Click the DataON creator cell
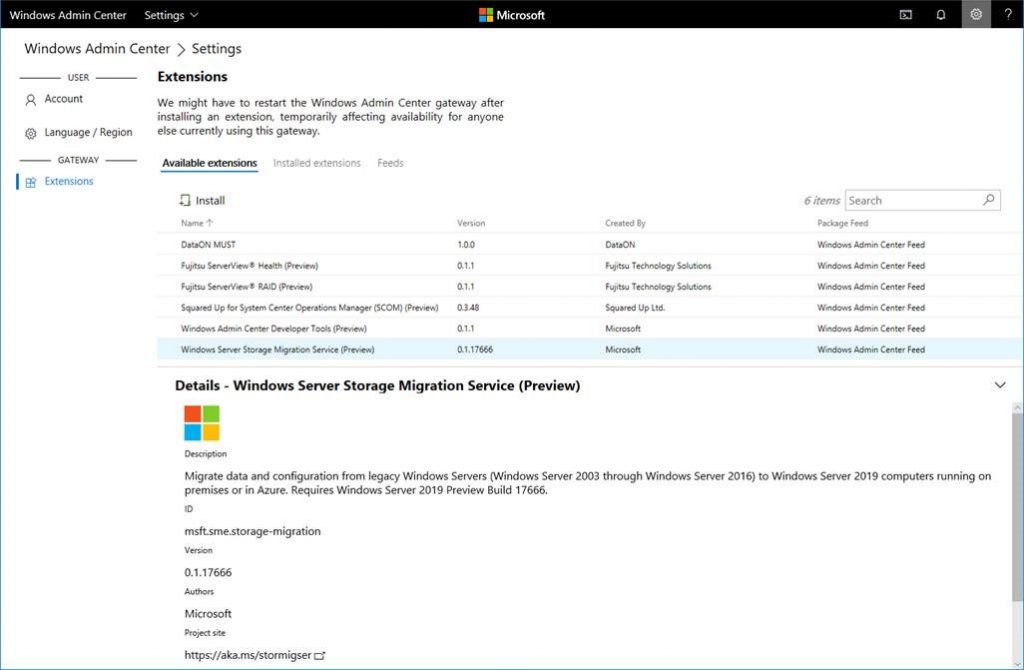1024x670 pixels. coord(620,244)
